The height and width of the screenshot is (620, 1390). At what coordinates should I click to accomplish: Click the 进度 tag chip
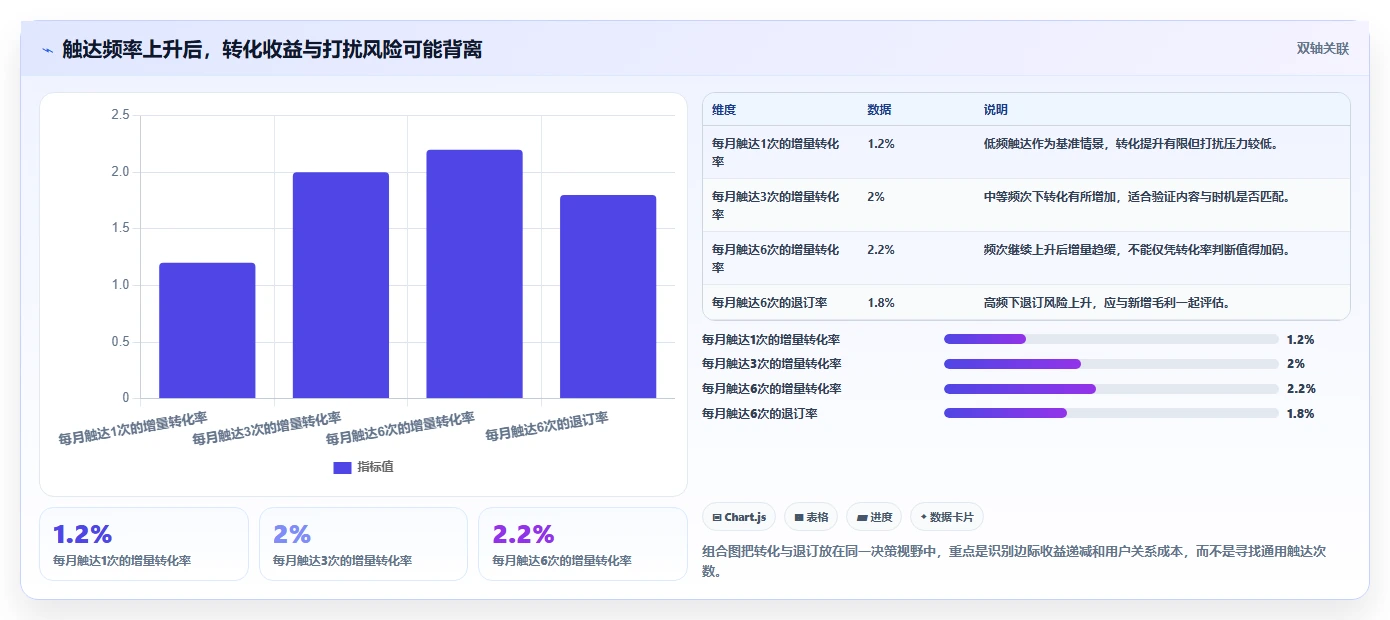[874, 517]
